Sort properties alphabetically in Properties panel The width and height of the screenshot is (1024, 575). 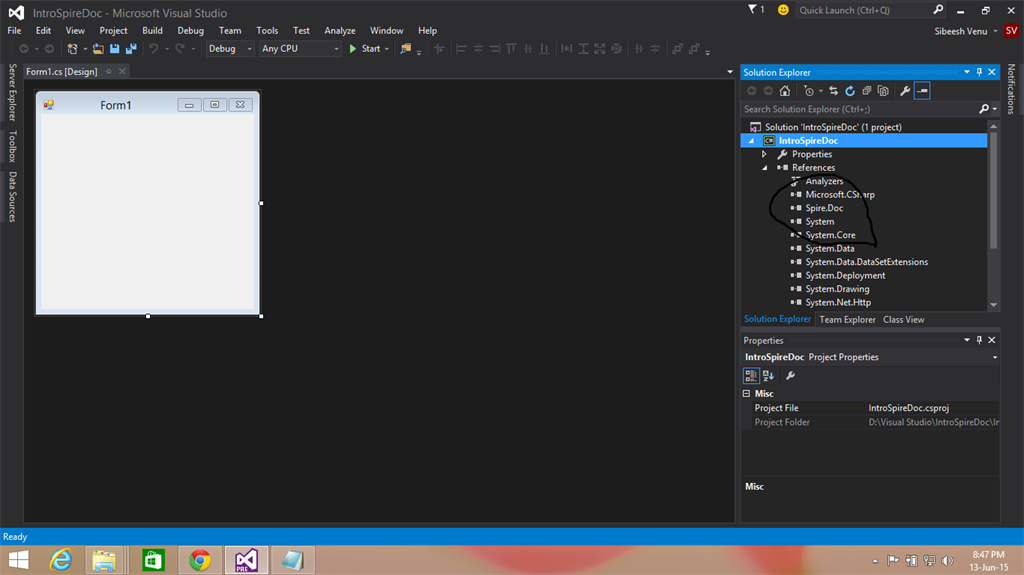[768, 376]
